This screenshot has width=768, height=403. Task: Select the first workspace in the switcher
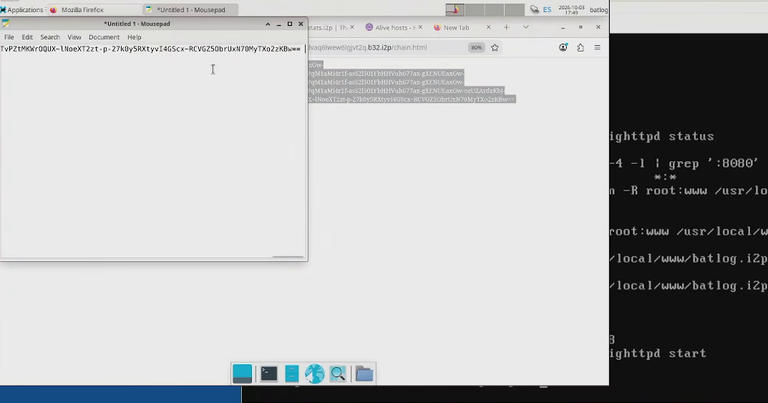coord(455,10)
